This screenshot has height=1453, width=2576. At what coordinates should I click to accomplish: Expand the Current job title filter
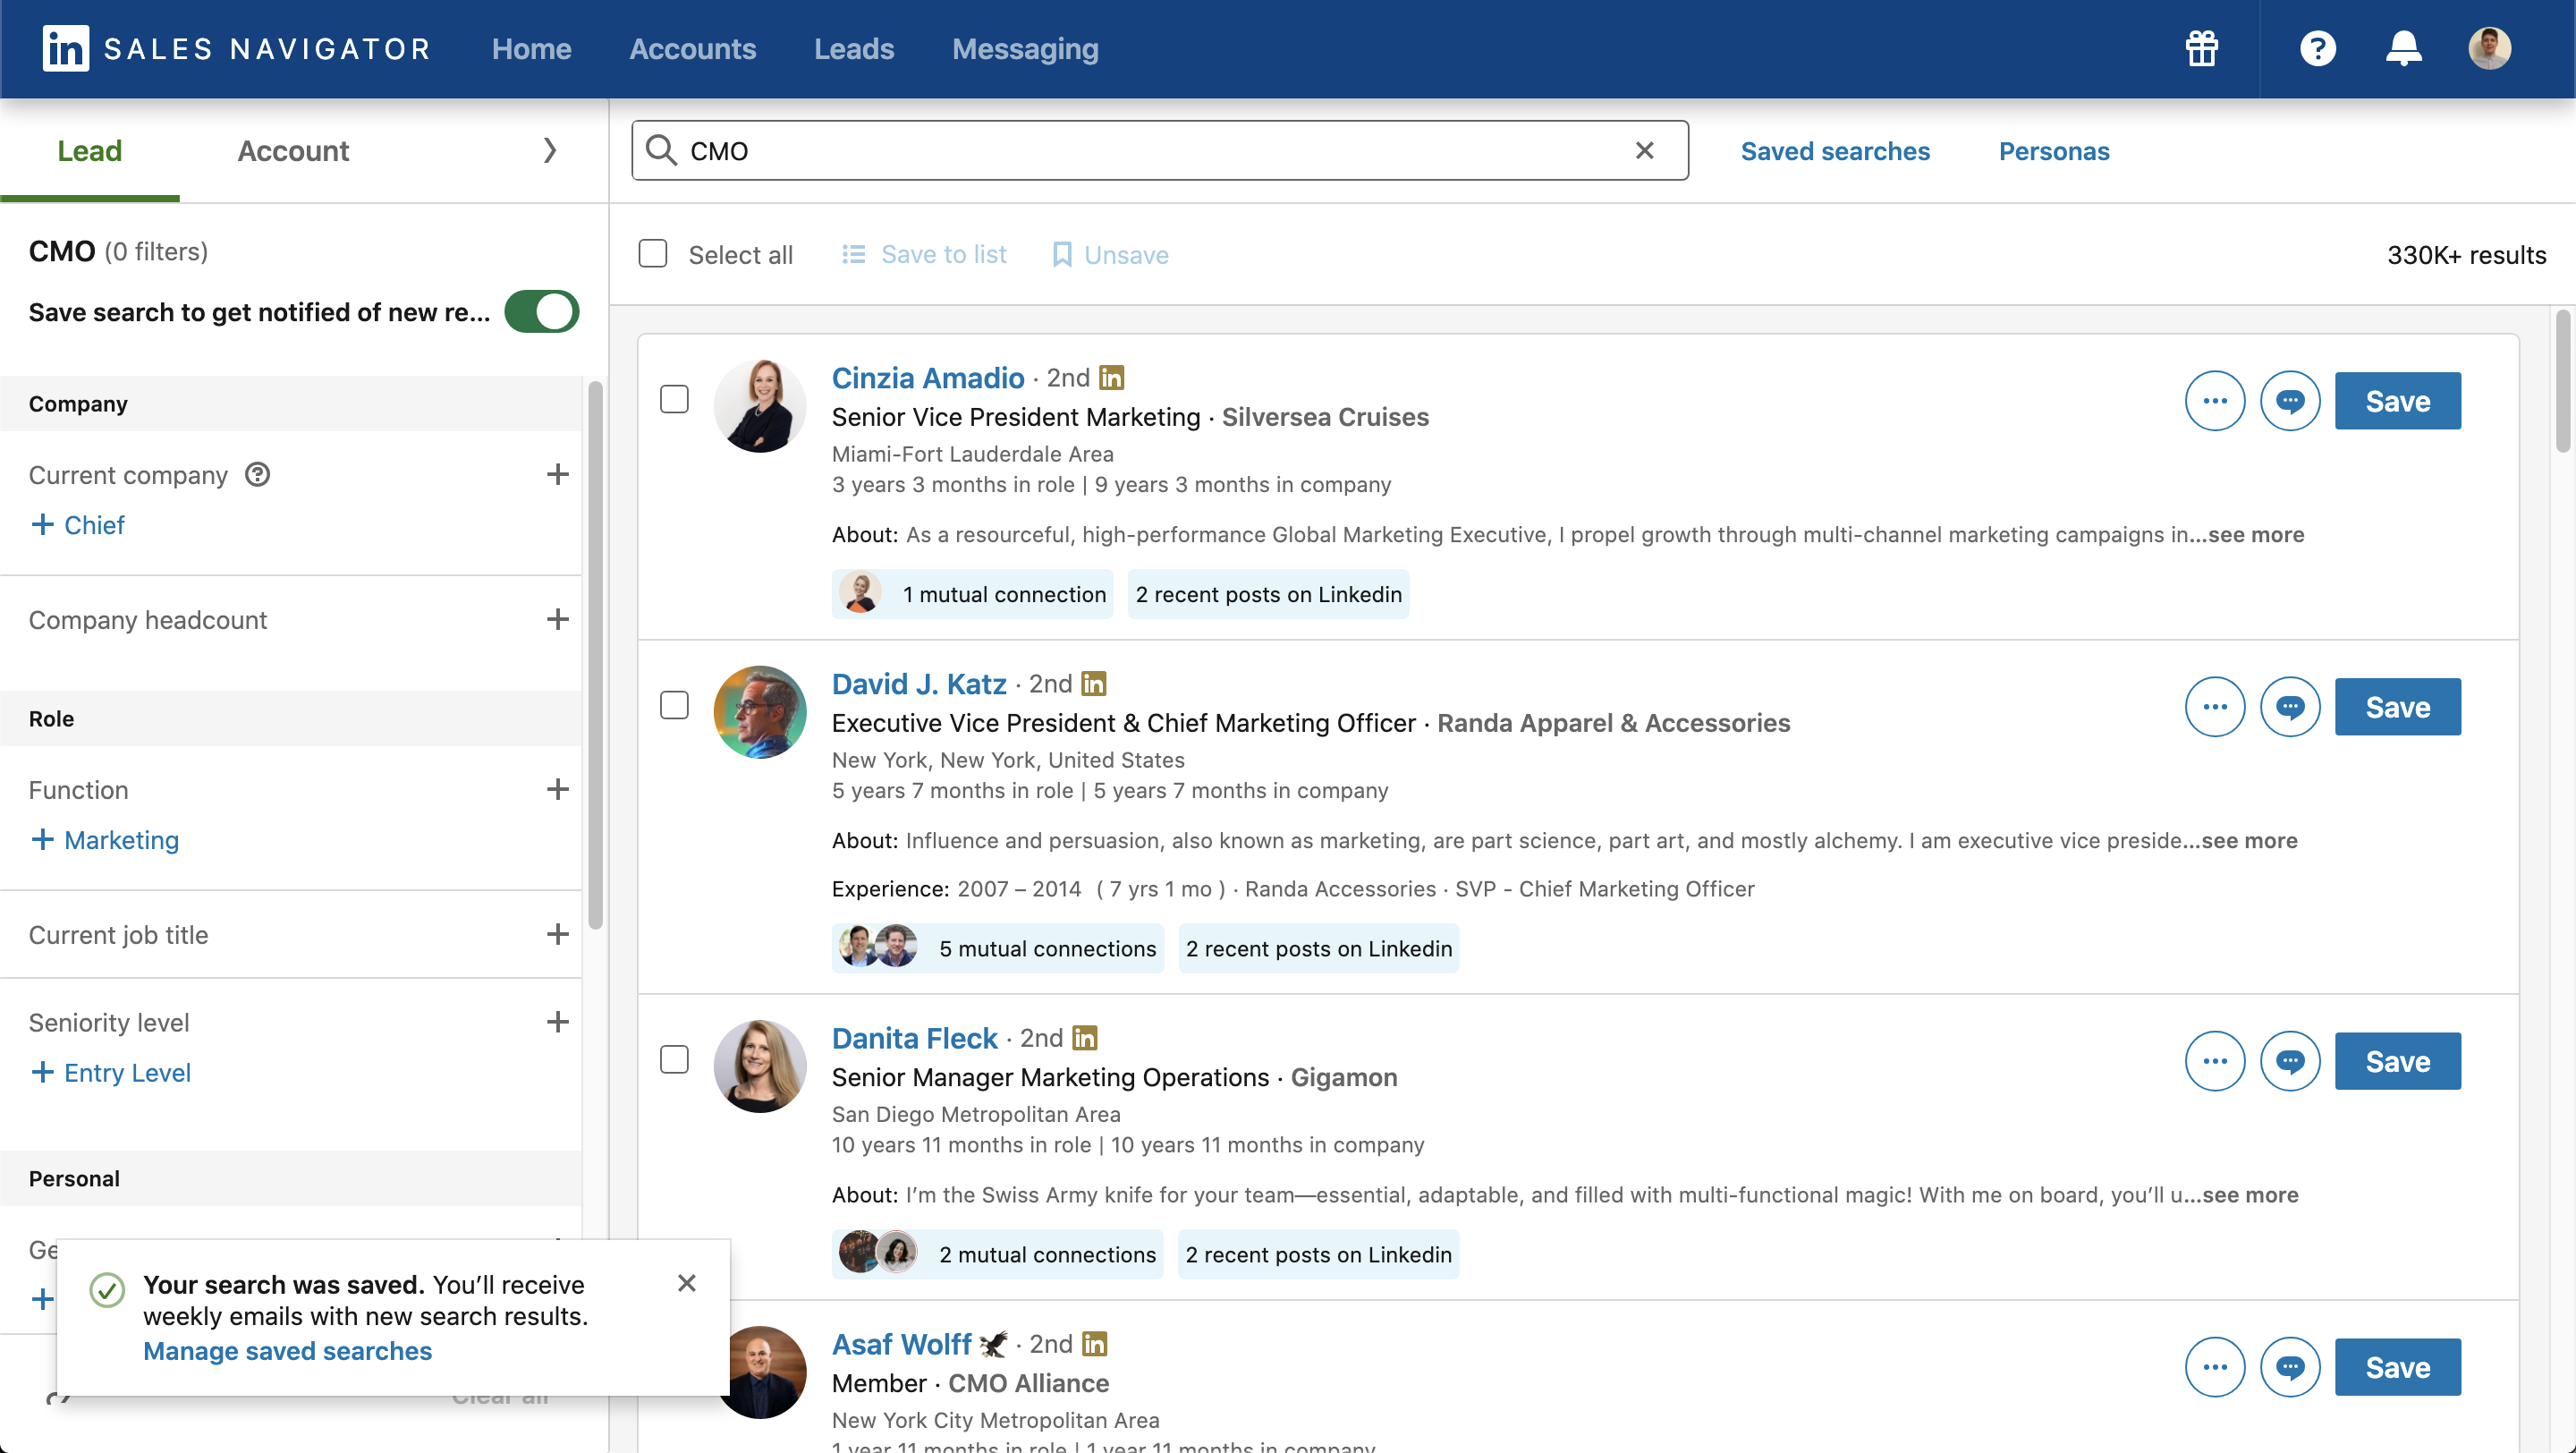(x=555, y=932)
